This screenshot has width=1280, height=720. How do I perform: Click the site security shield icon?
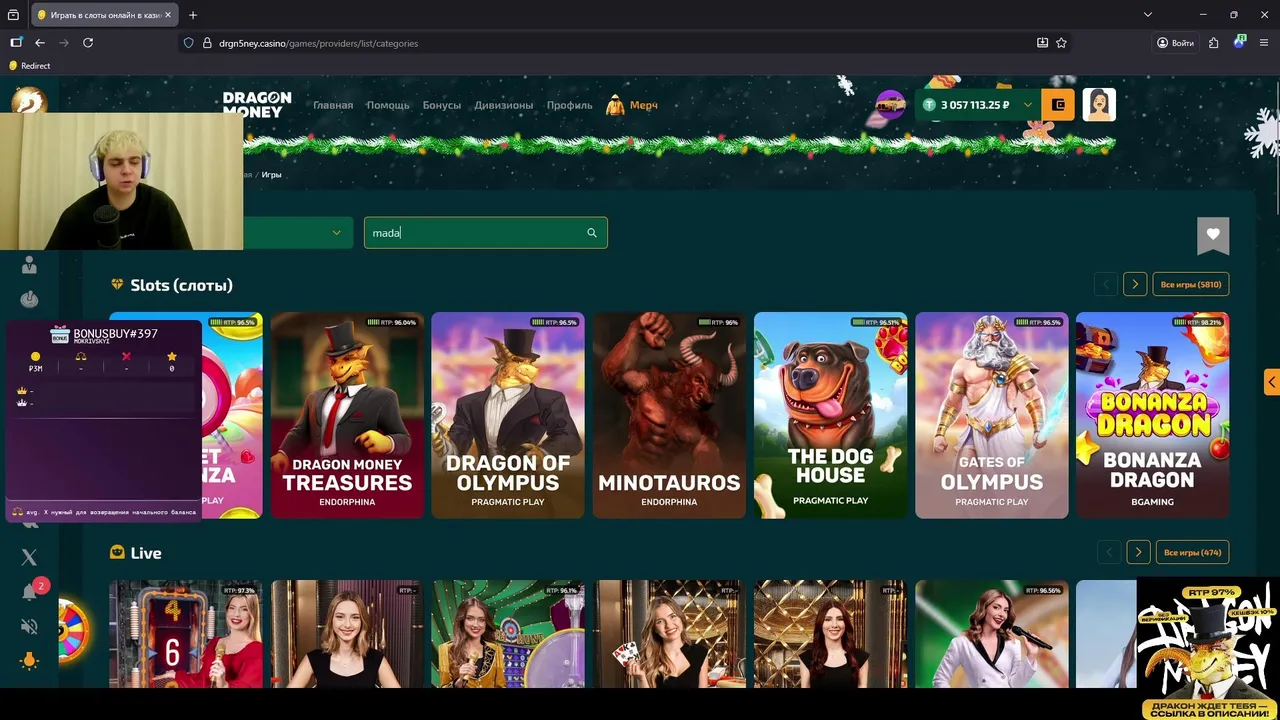tap(188, 43)
